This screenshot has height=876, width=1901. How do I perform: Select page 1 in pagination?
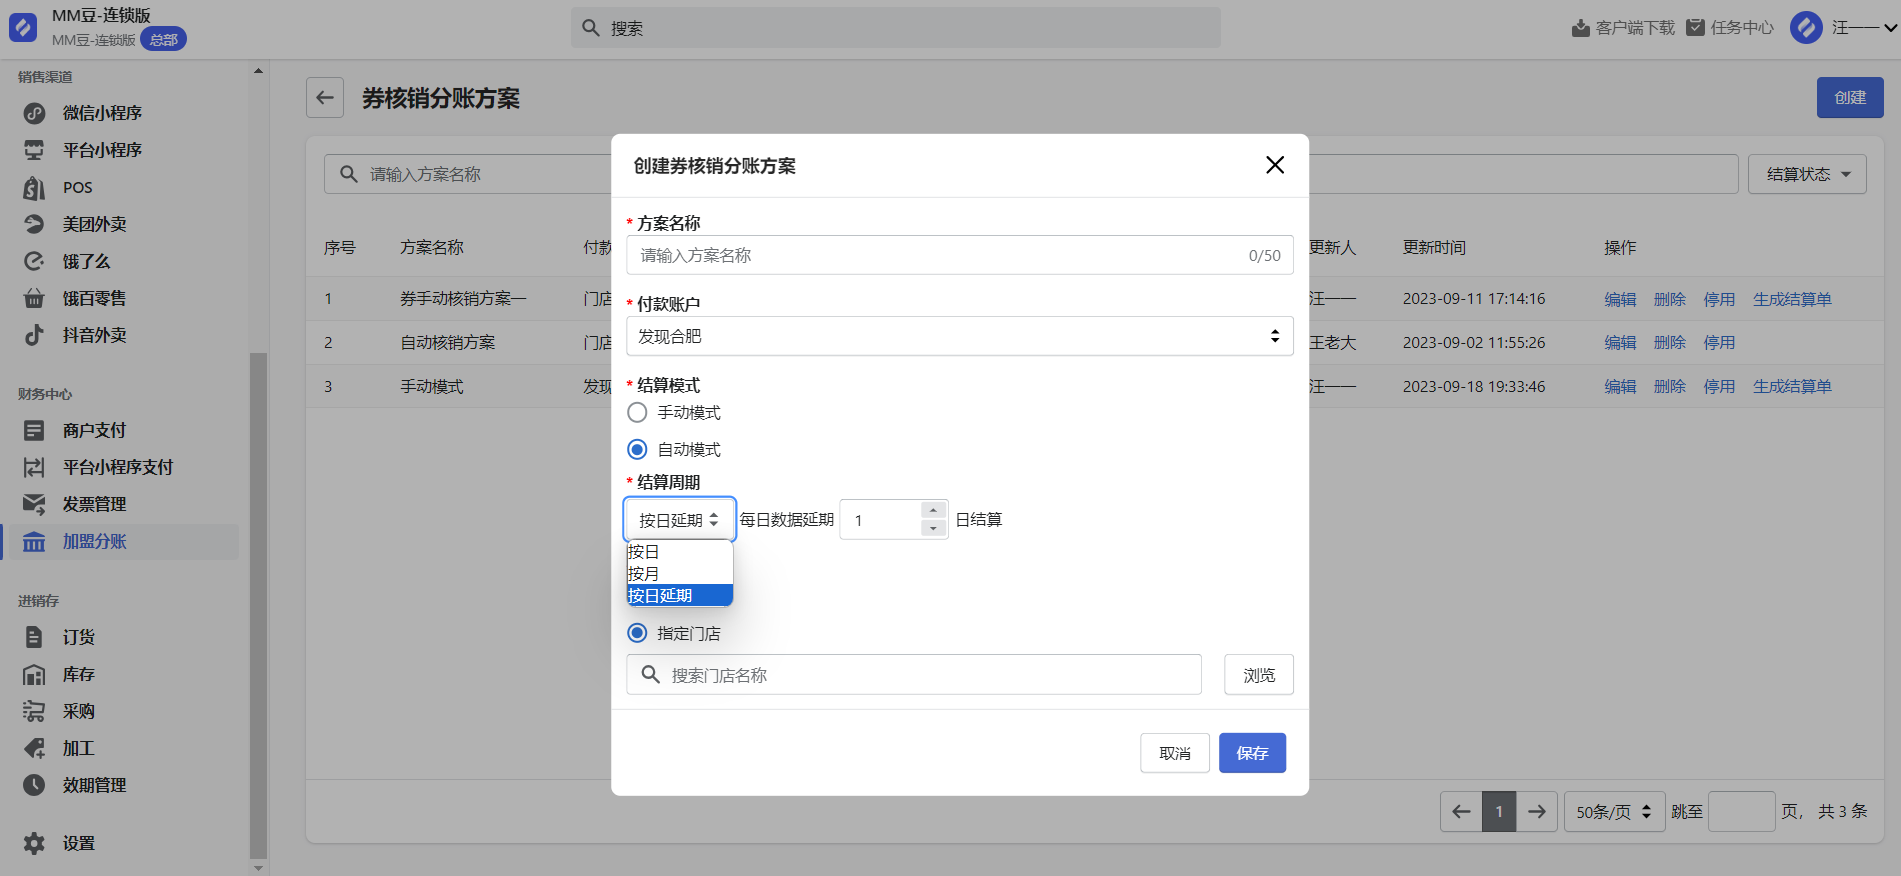click(x=1499, y=811)
